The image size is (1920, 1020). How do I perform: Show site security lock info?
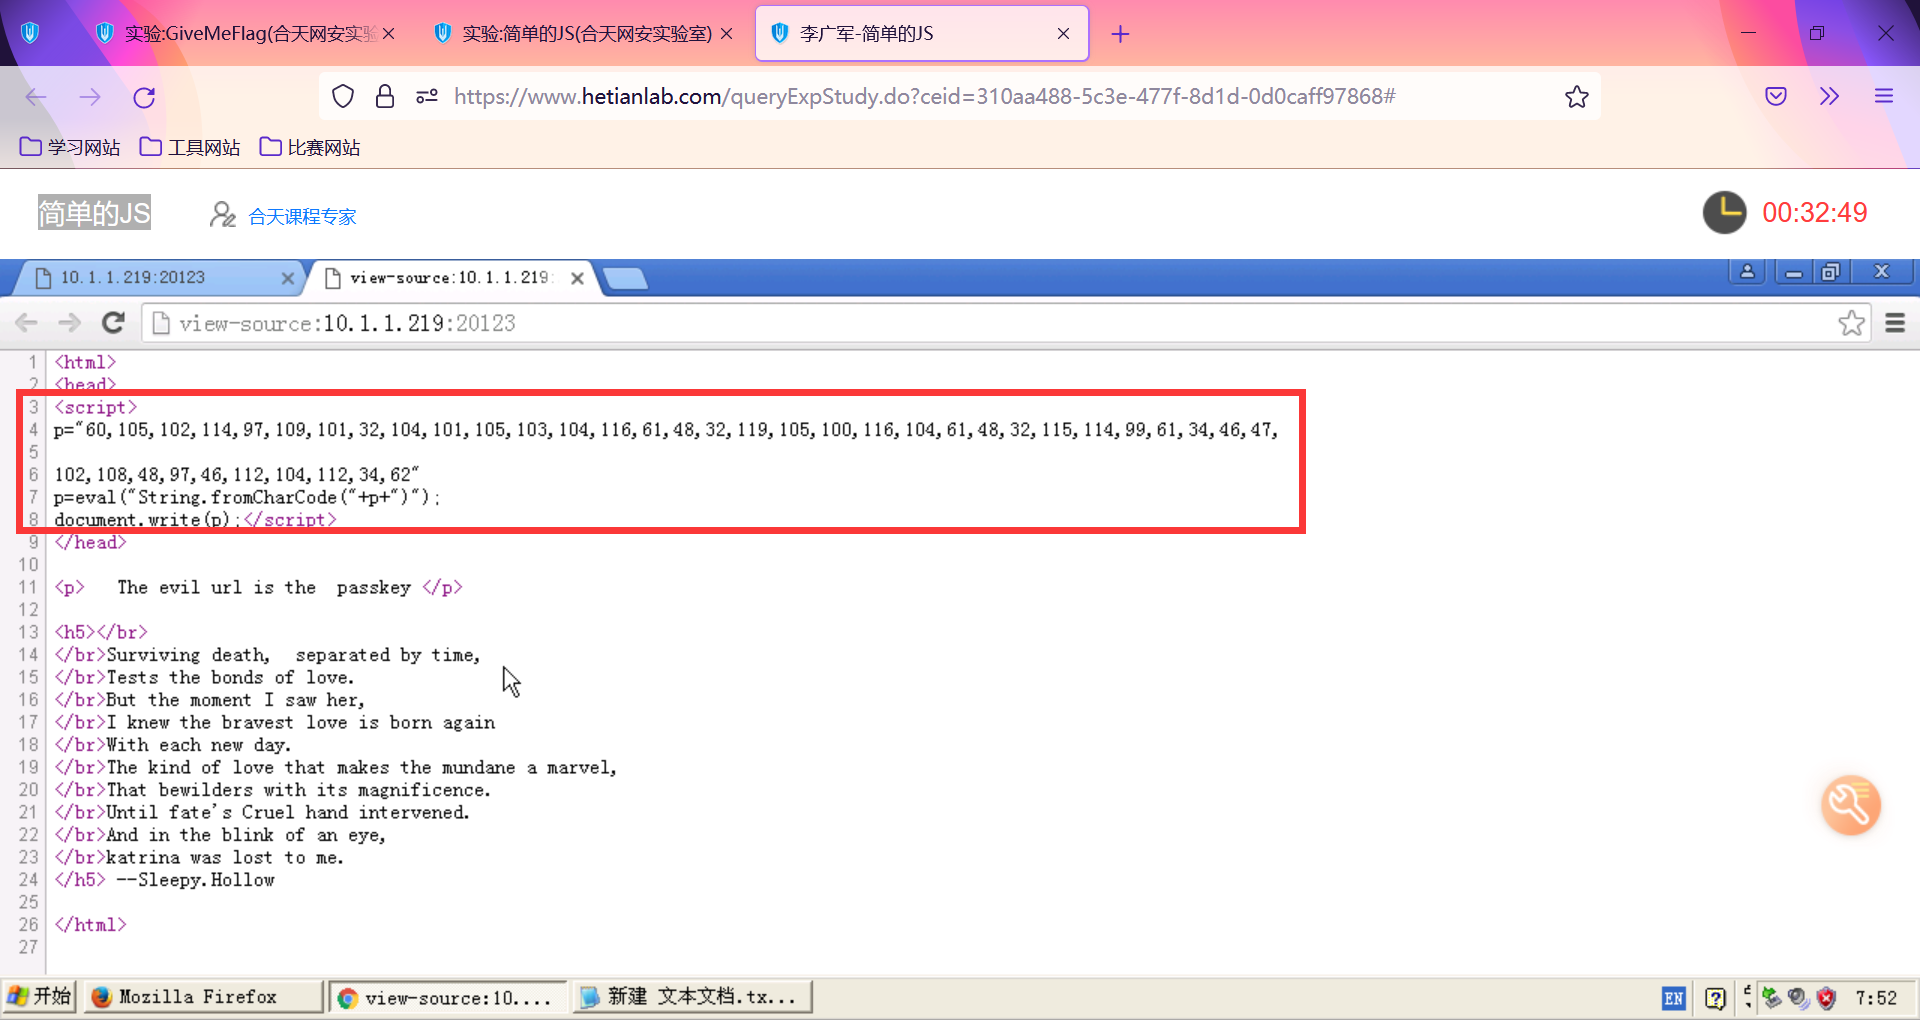[385, 96]
